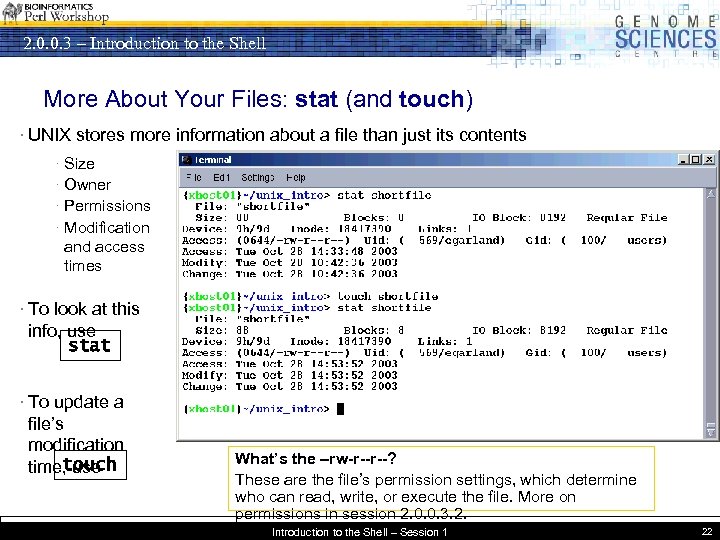Image resolution: width=720 pixels, height=540 pixels.
Task: Click the terminal scrollbar down arrow
Action: pos(710,431)
